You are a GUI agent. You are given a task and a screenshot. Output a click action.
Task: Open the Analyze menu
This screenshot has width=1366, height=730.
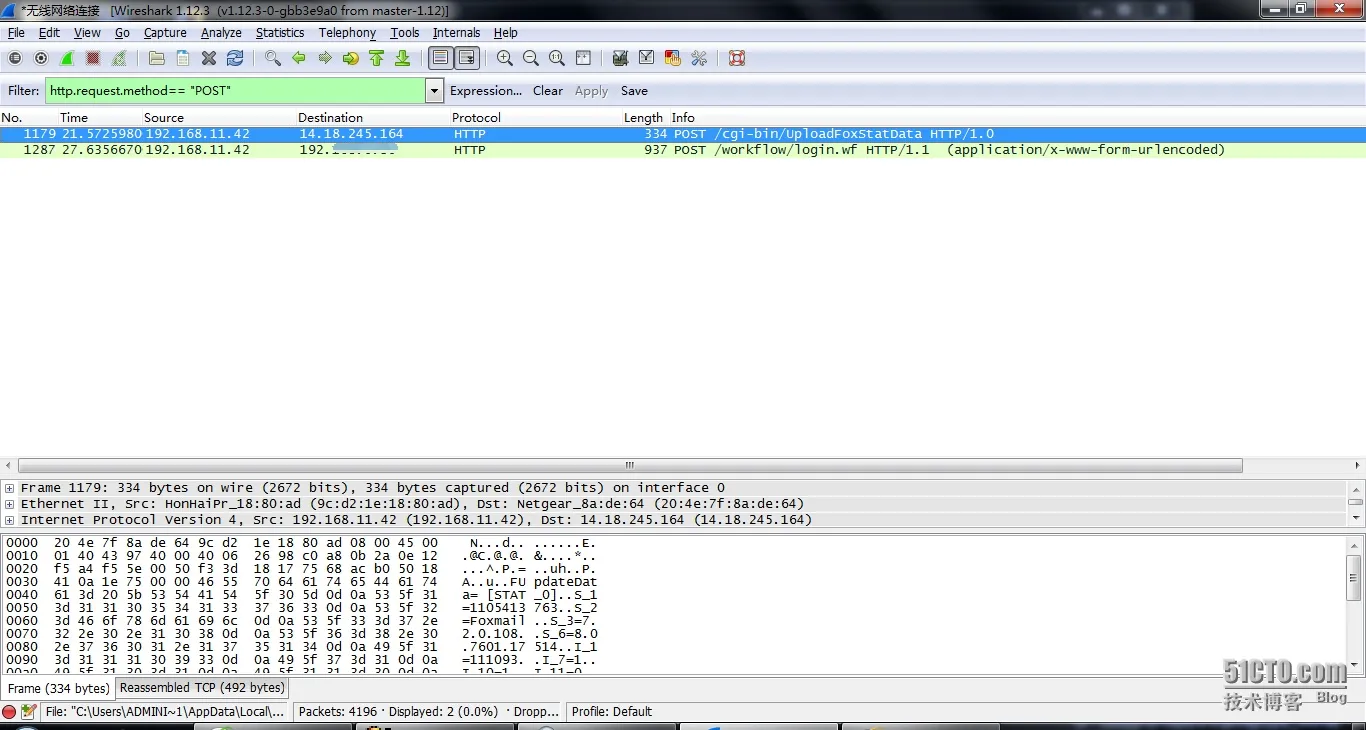click(221, 33)
